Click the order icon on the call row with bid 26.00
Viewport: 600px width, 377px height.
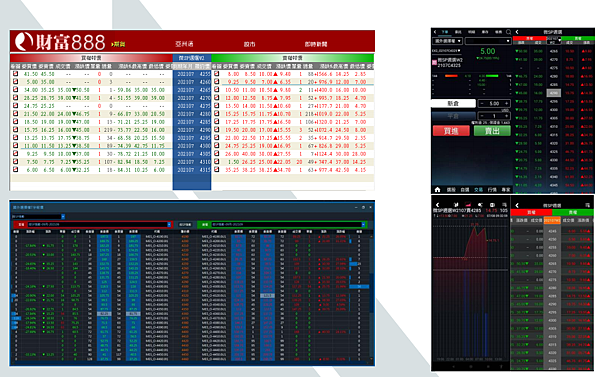(x=217, y=153)
